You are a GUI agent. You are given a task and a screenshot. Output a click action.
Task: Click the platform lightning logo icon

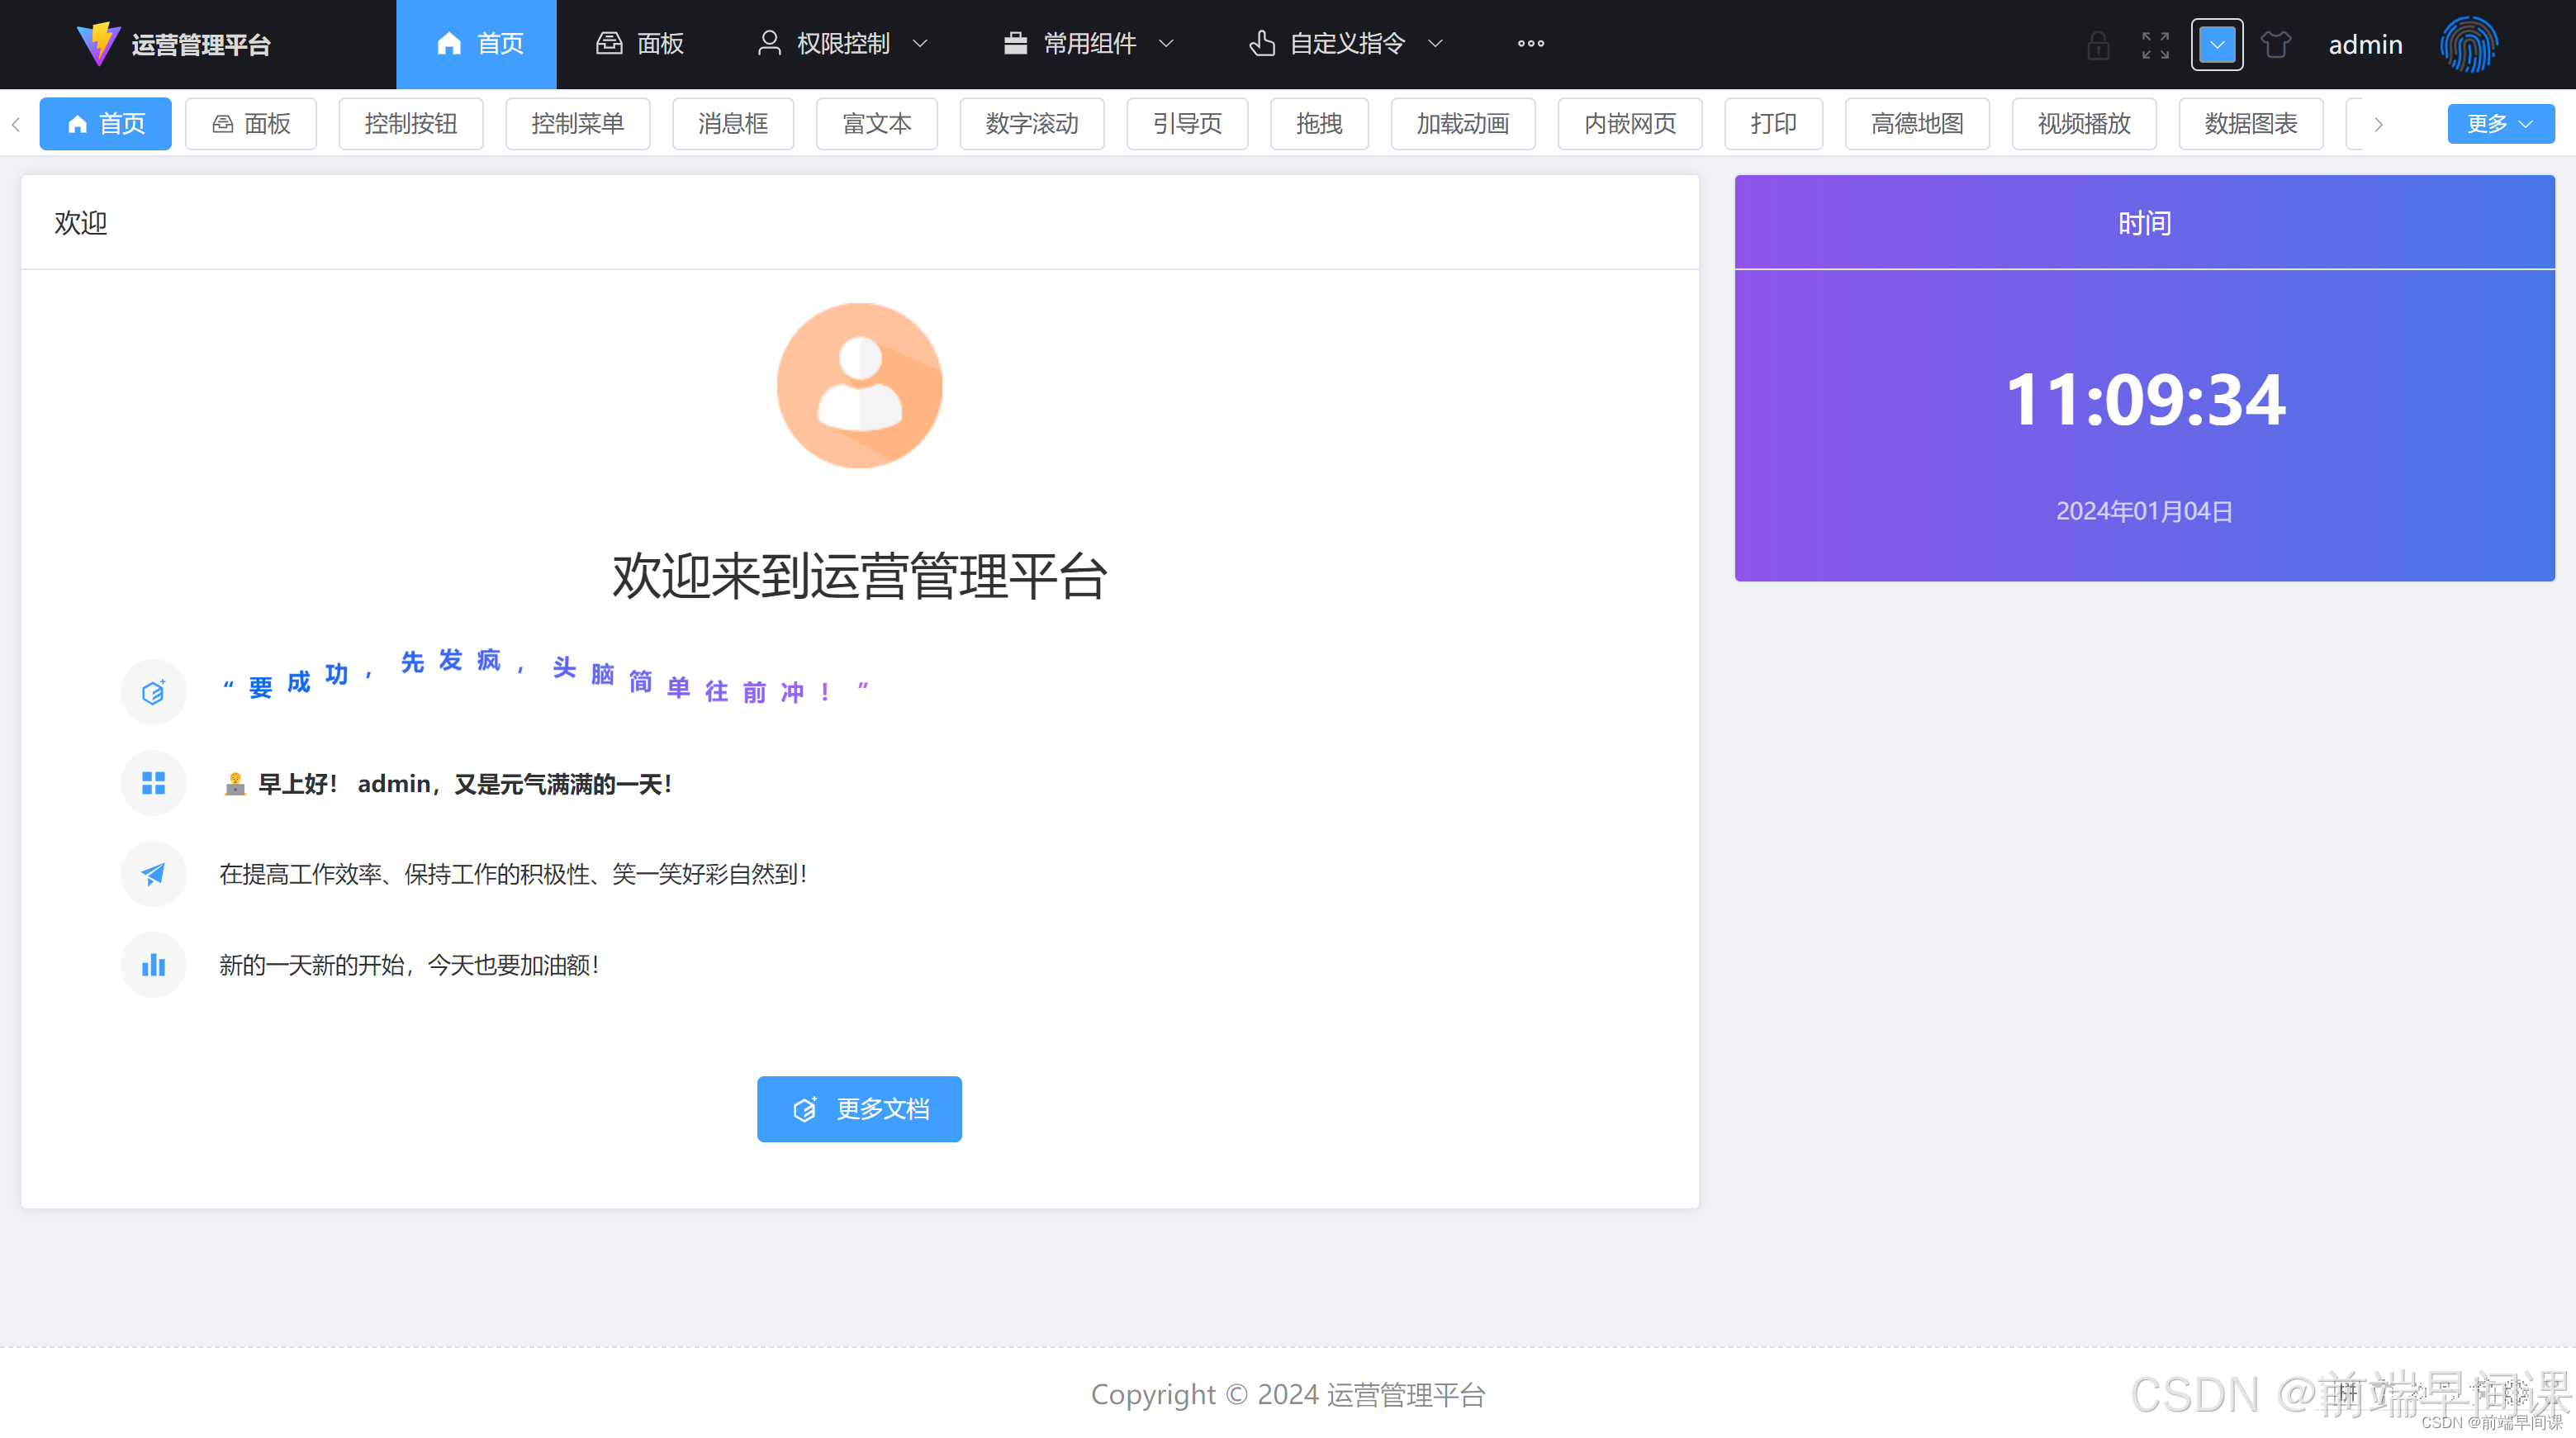coord(98,44)
